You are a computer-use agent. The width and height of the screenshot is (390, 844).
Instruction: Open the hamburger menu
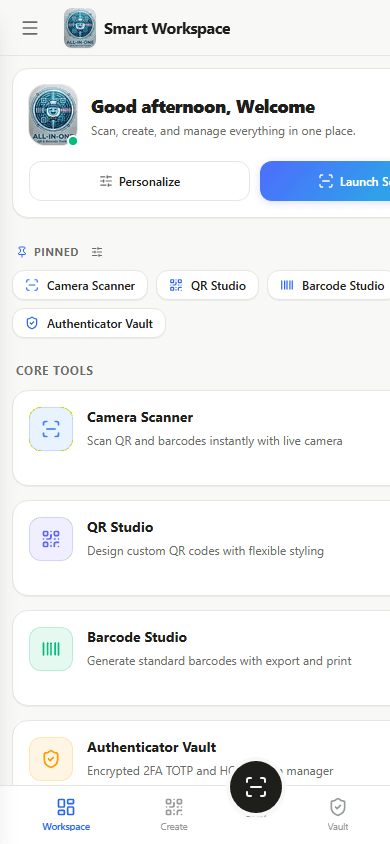(x=30, y=28)
